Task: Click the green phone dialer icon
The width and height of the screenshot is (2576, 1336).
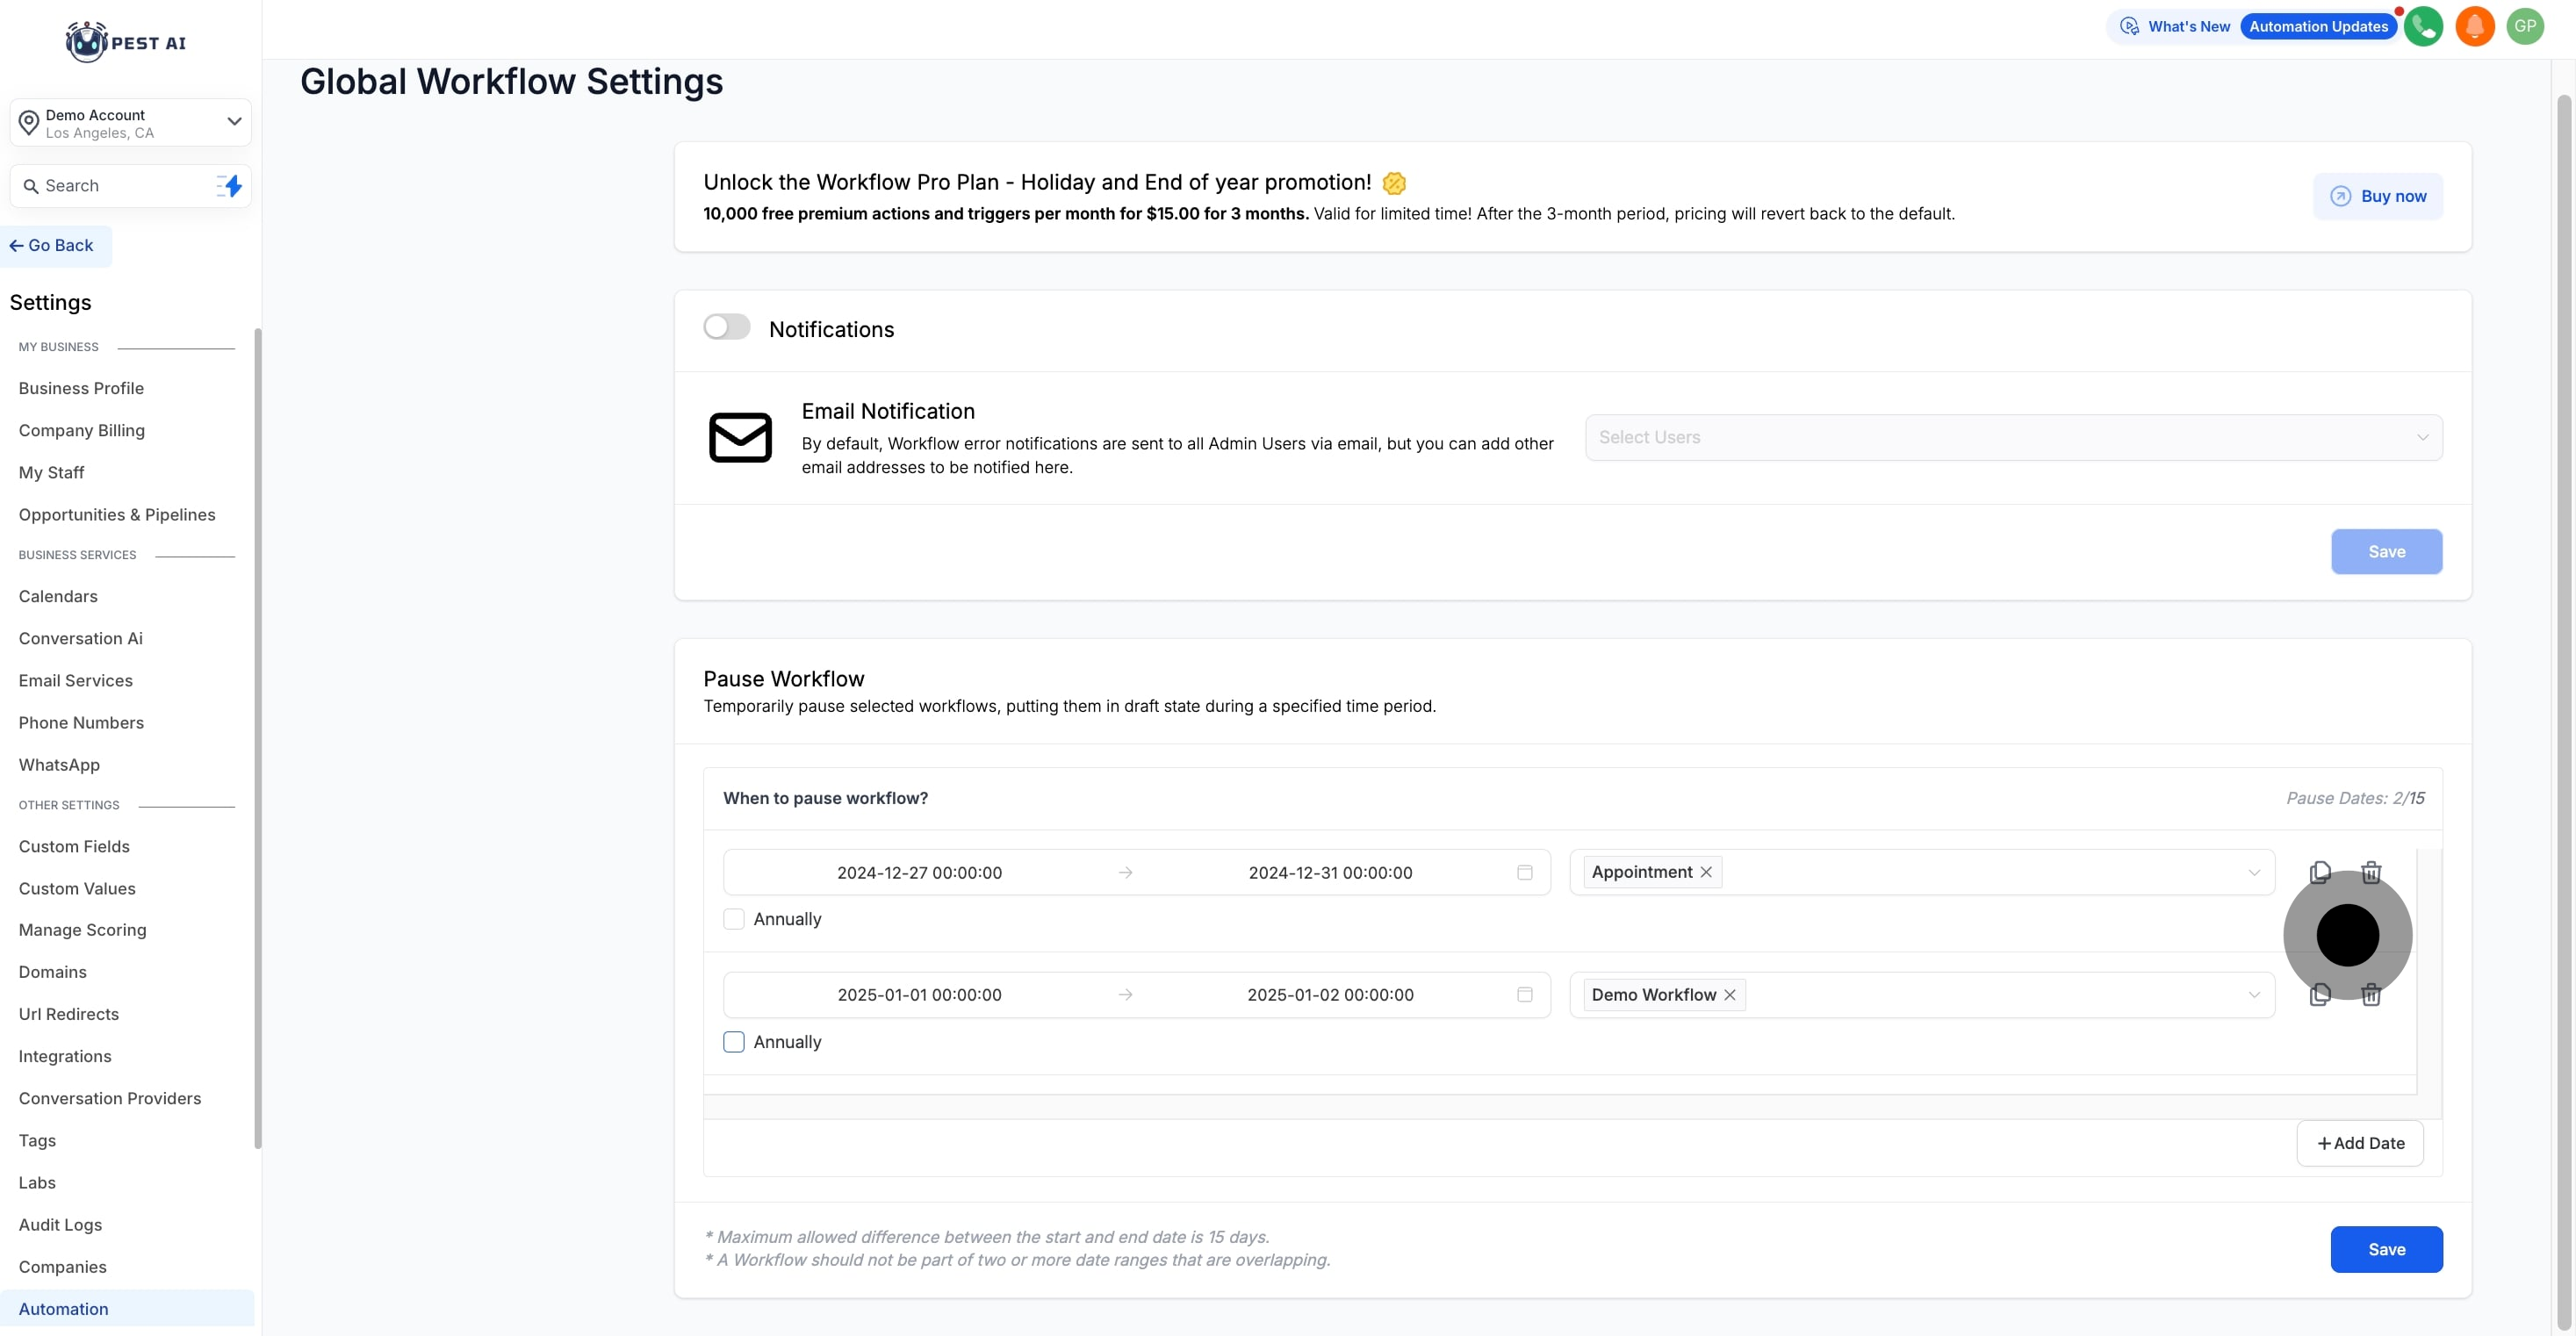Action: pos(2423,27)
